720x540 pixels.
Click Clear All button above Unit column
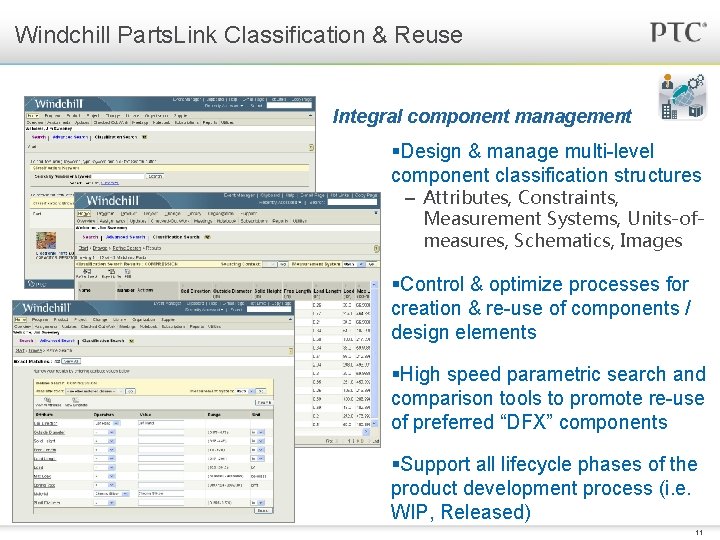pyautogui.click(x=263, y=402)
